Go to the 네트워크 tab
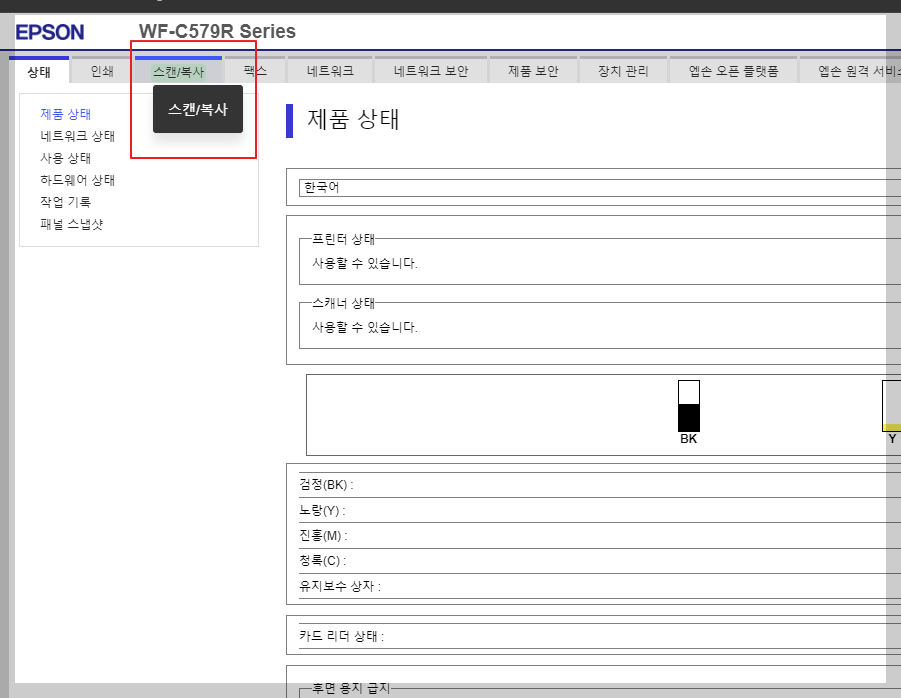This screenshot has height=698, width=901. click(330, 71)
